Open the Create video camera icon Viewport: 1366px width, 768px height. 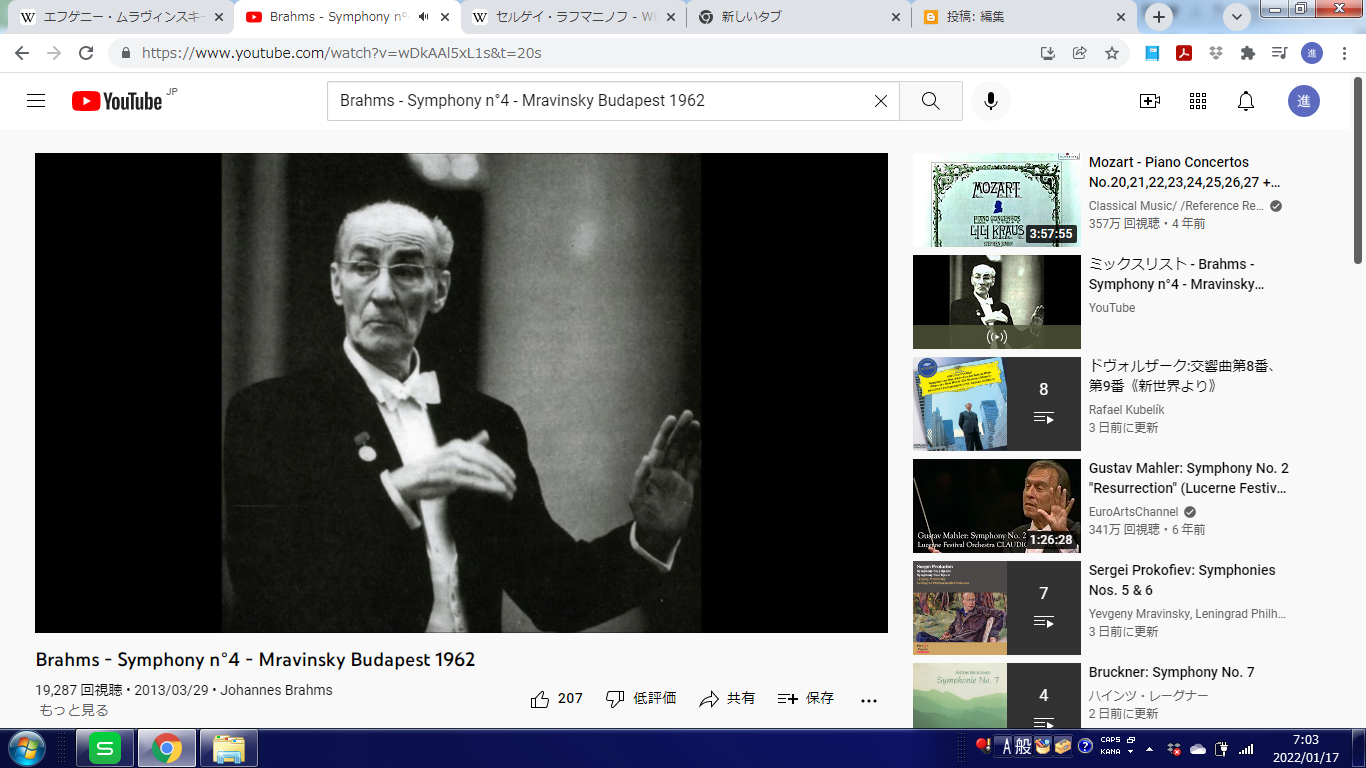(x=1150, y=101)
